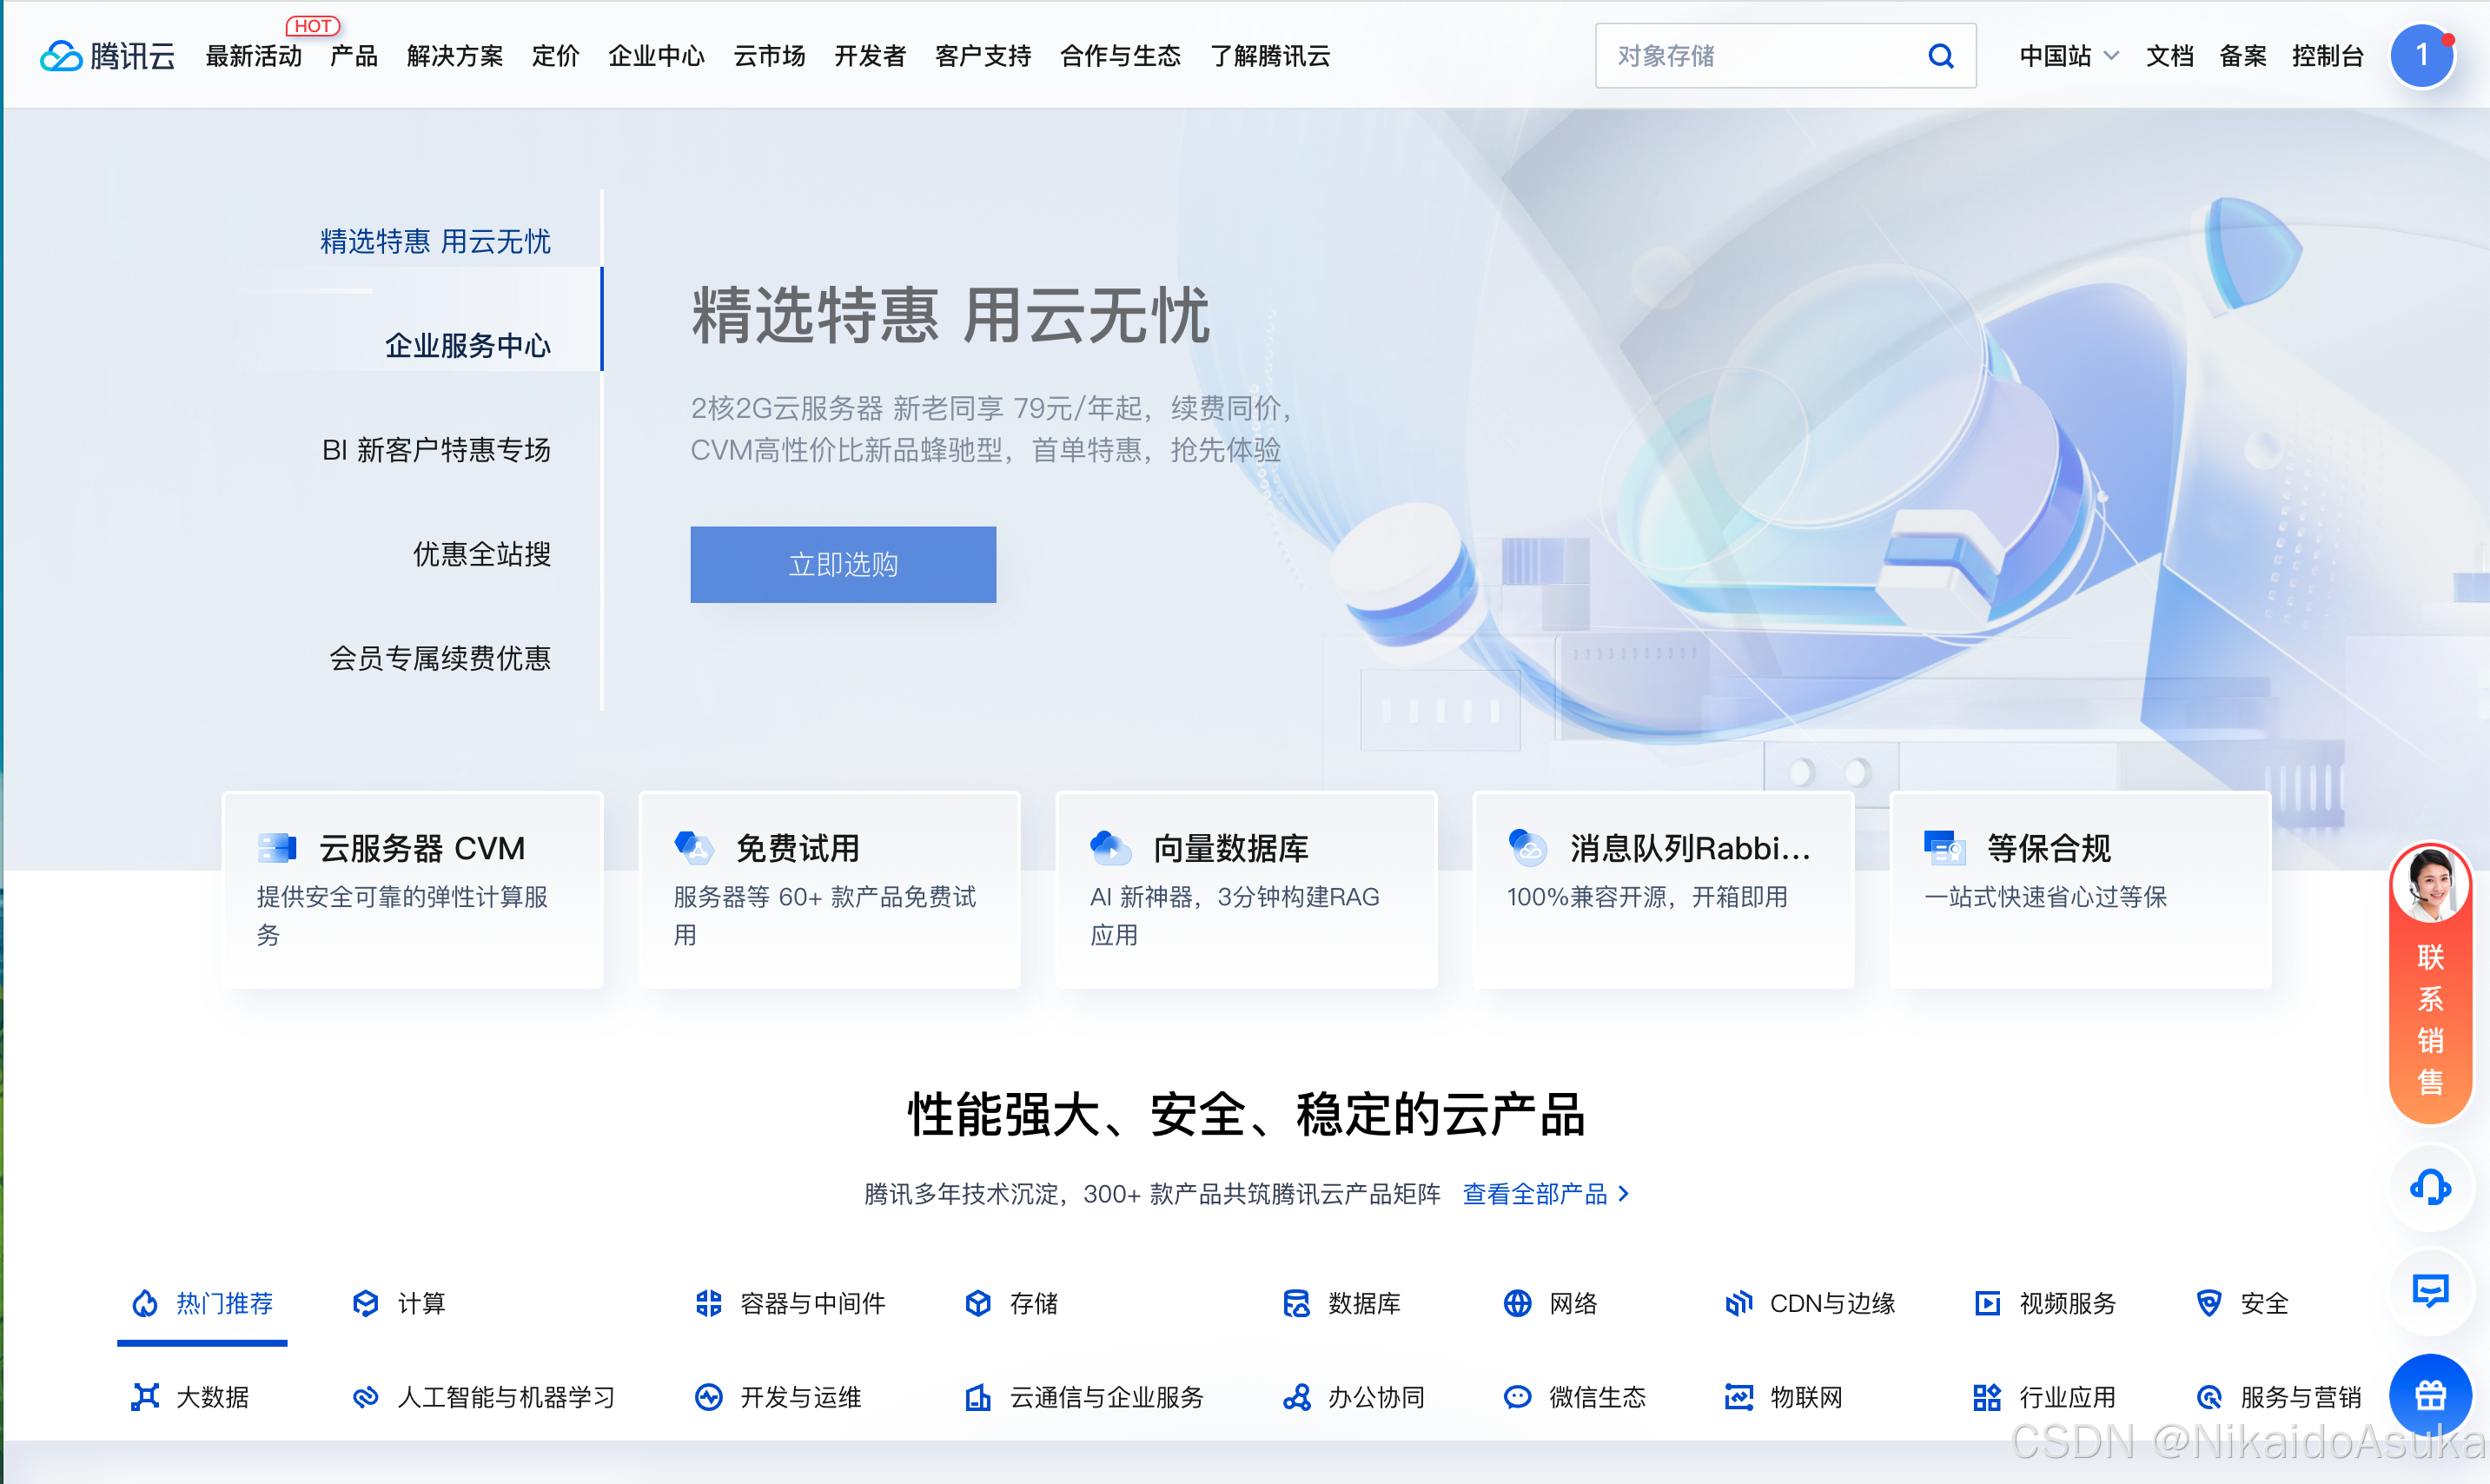Select the 企业服务中心 banner tab
Image resolution: width=2490 pixels, height=1484 pixels.
click(468, 345)
